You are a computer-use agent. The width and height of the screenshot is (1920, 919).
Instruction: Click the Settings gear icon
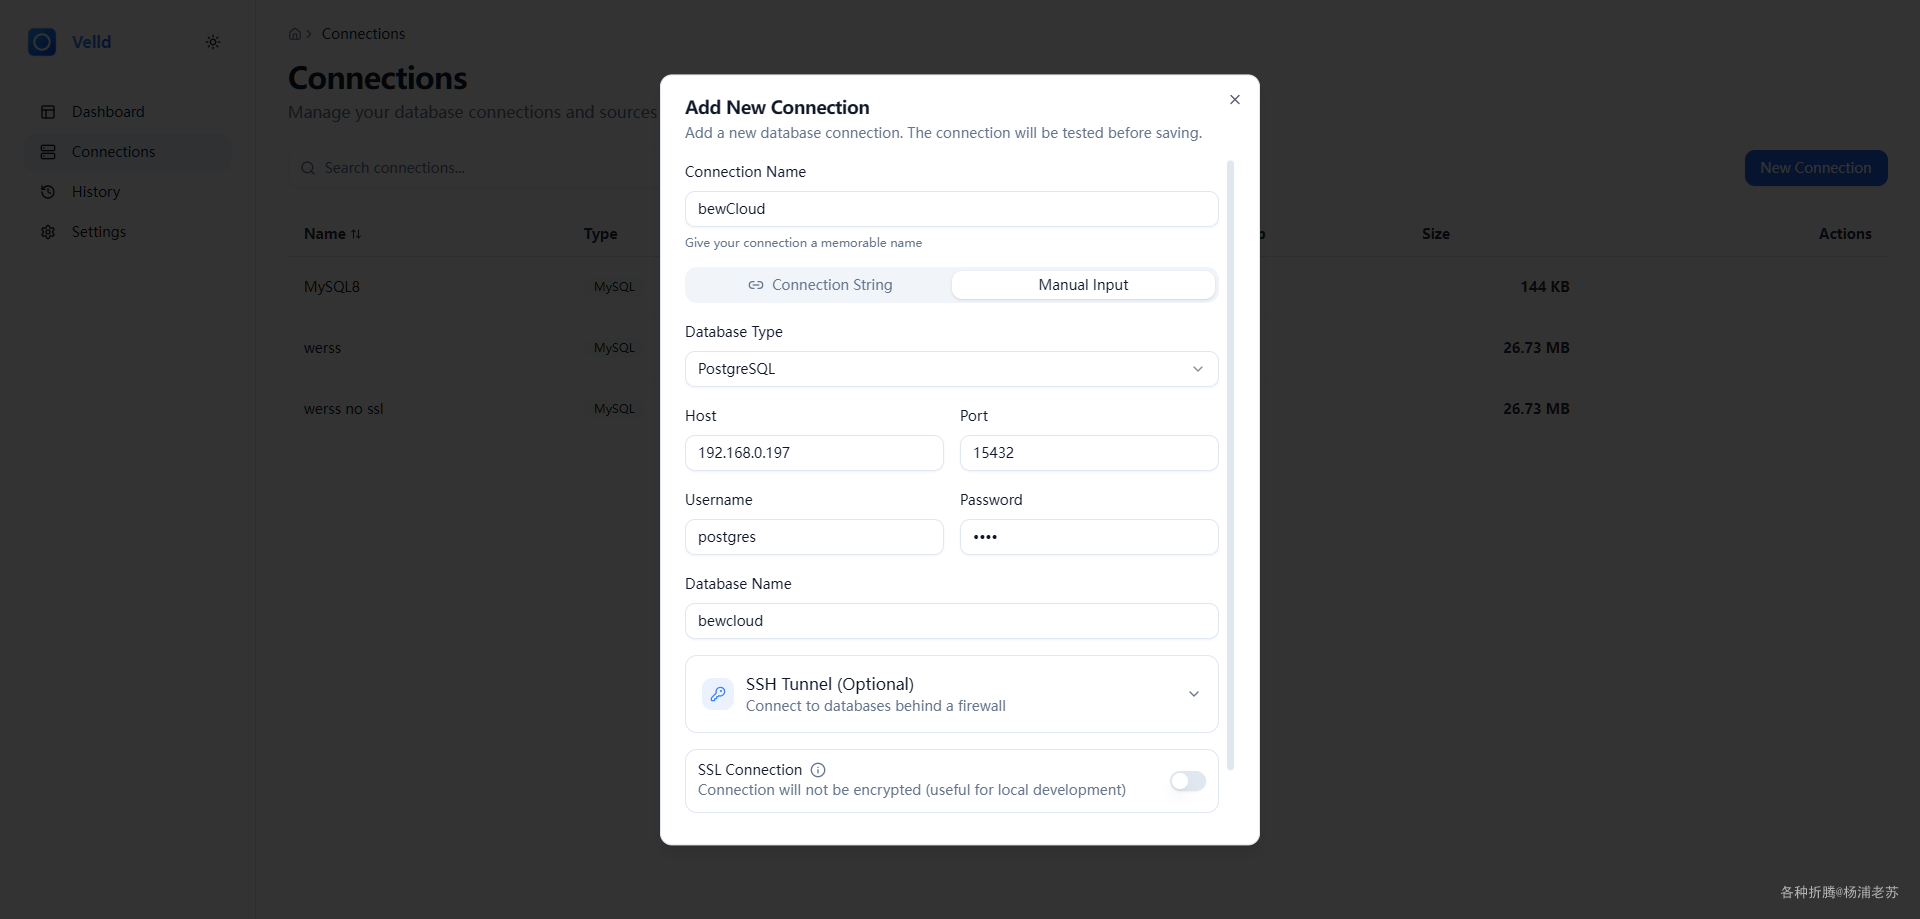point(48,232)
